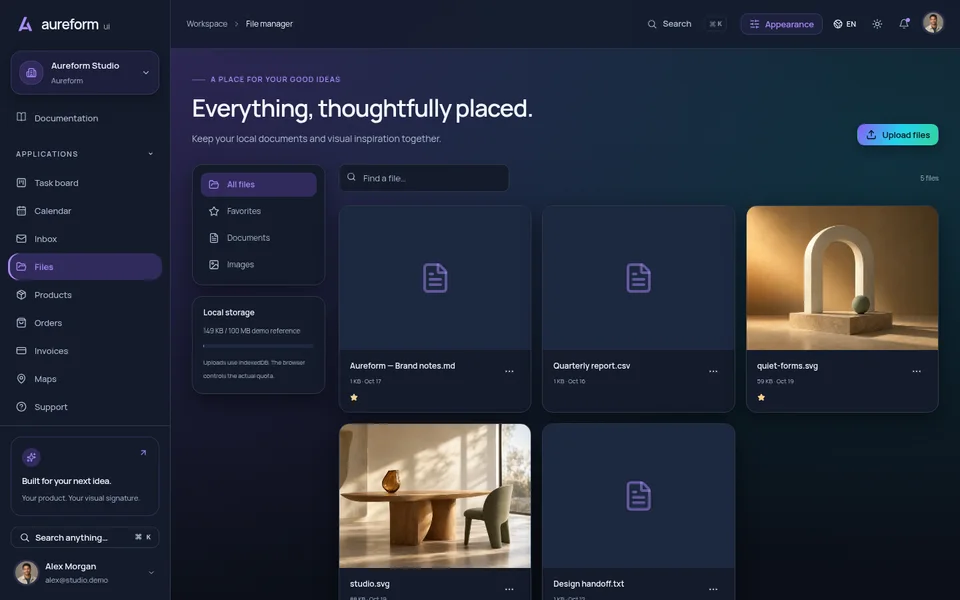Click the Workspace breadcrumb
This screenshot has height=600, width=960.
click(206, 24)
